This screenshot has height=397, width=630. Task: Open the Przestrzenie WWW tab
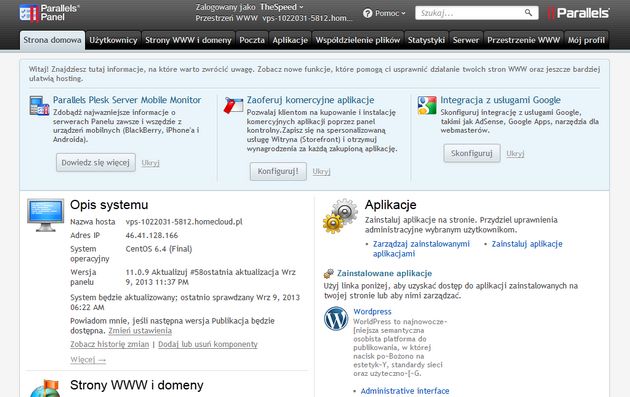(524, 40)
